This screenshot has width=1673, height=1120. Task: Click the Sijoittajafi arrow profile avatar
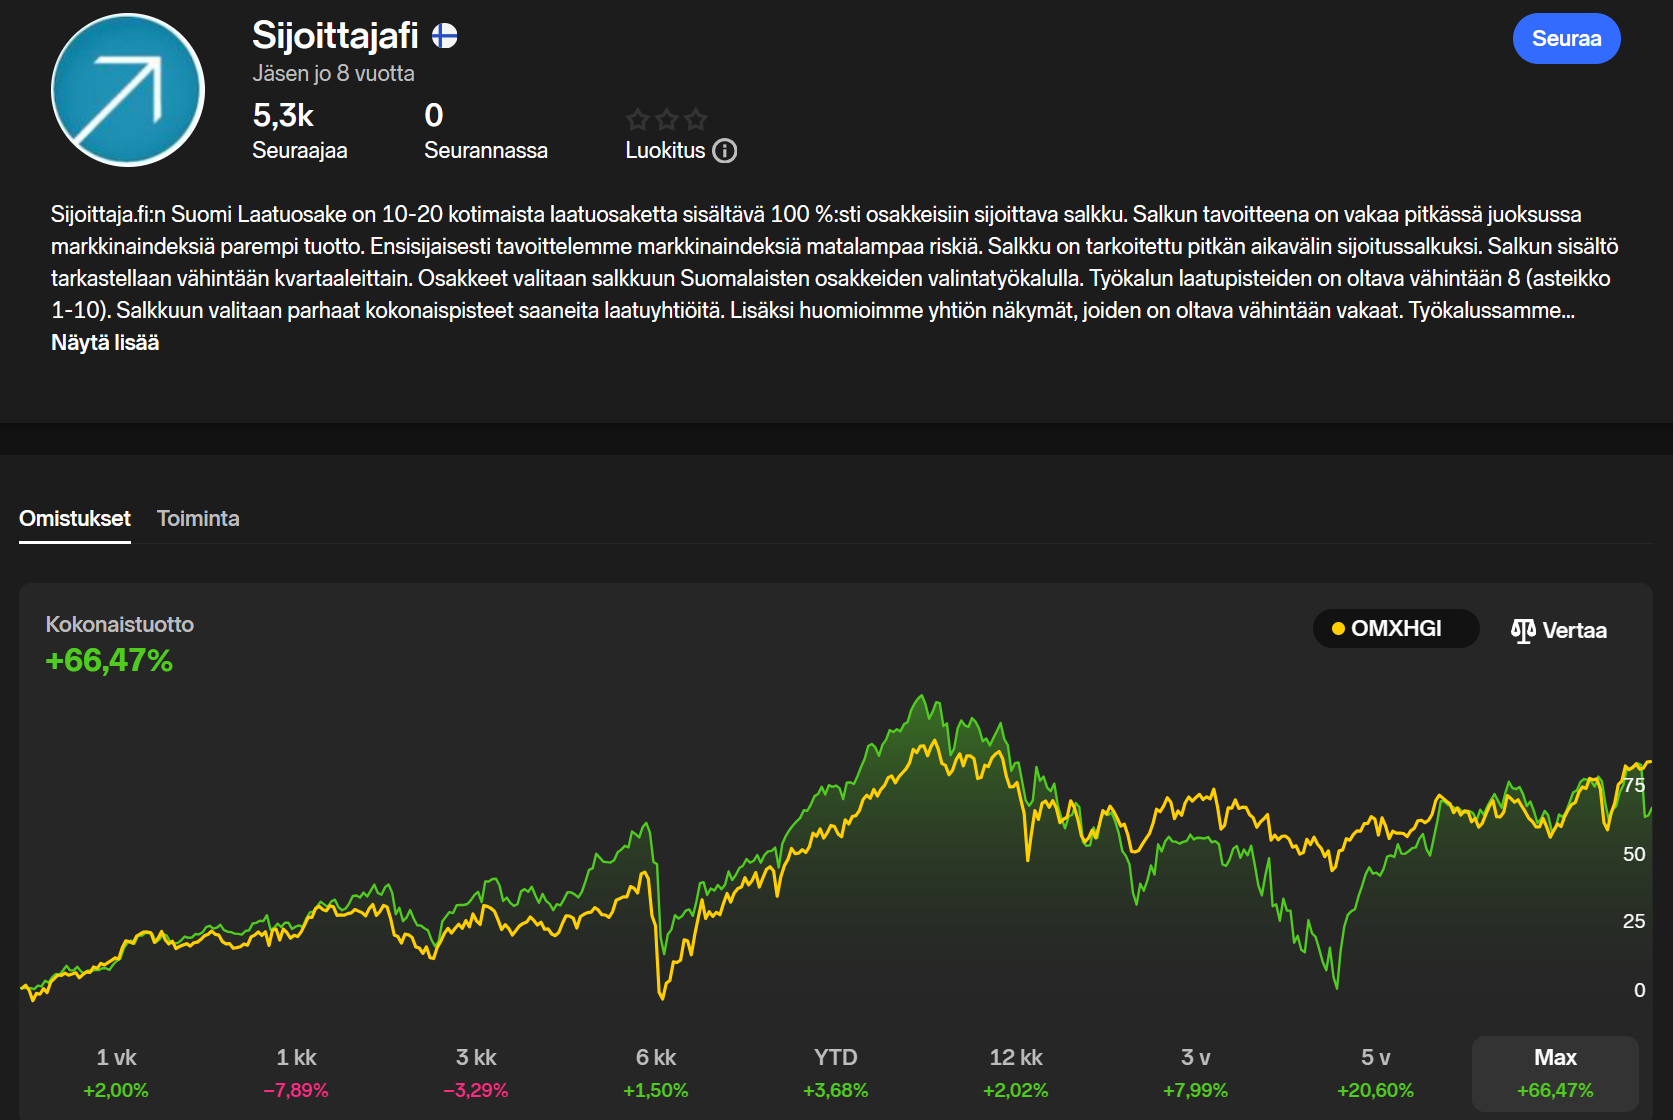click(128, 90)
